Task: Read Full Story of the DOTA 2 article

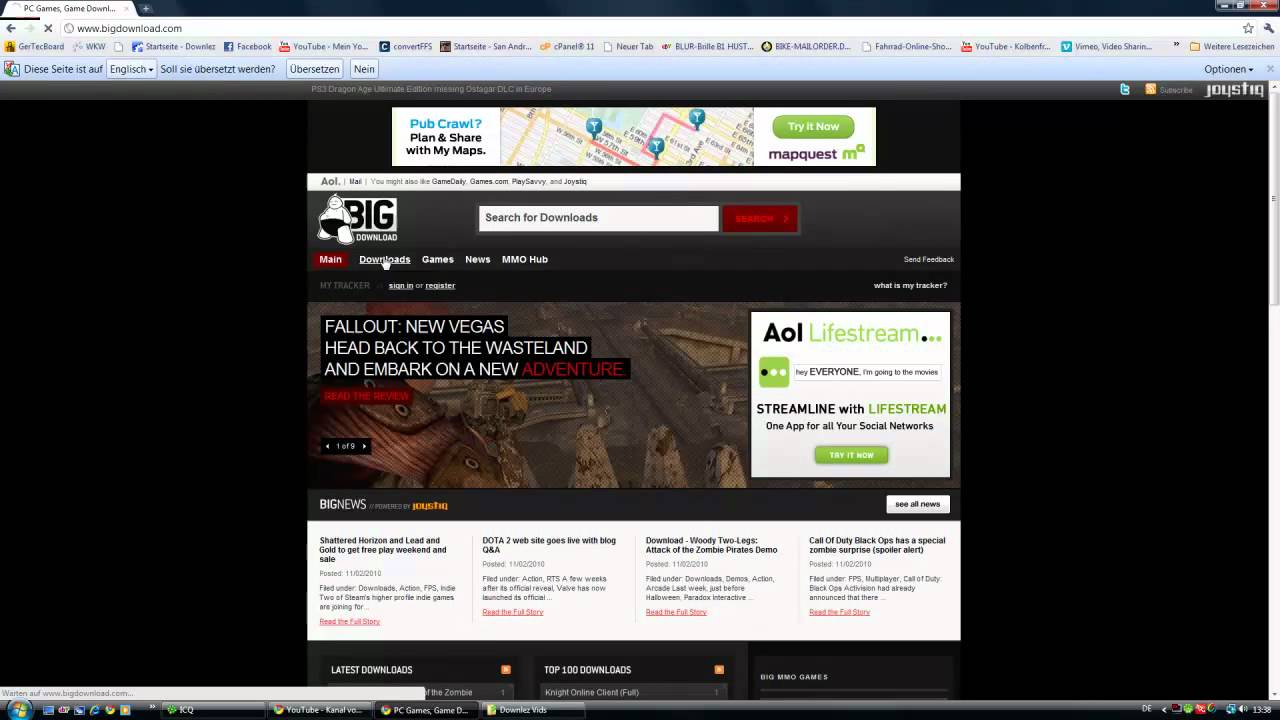Action: point(512,612)
